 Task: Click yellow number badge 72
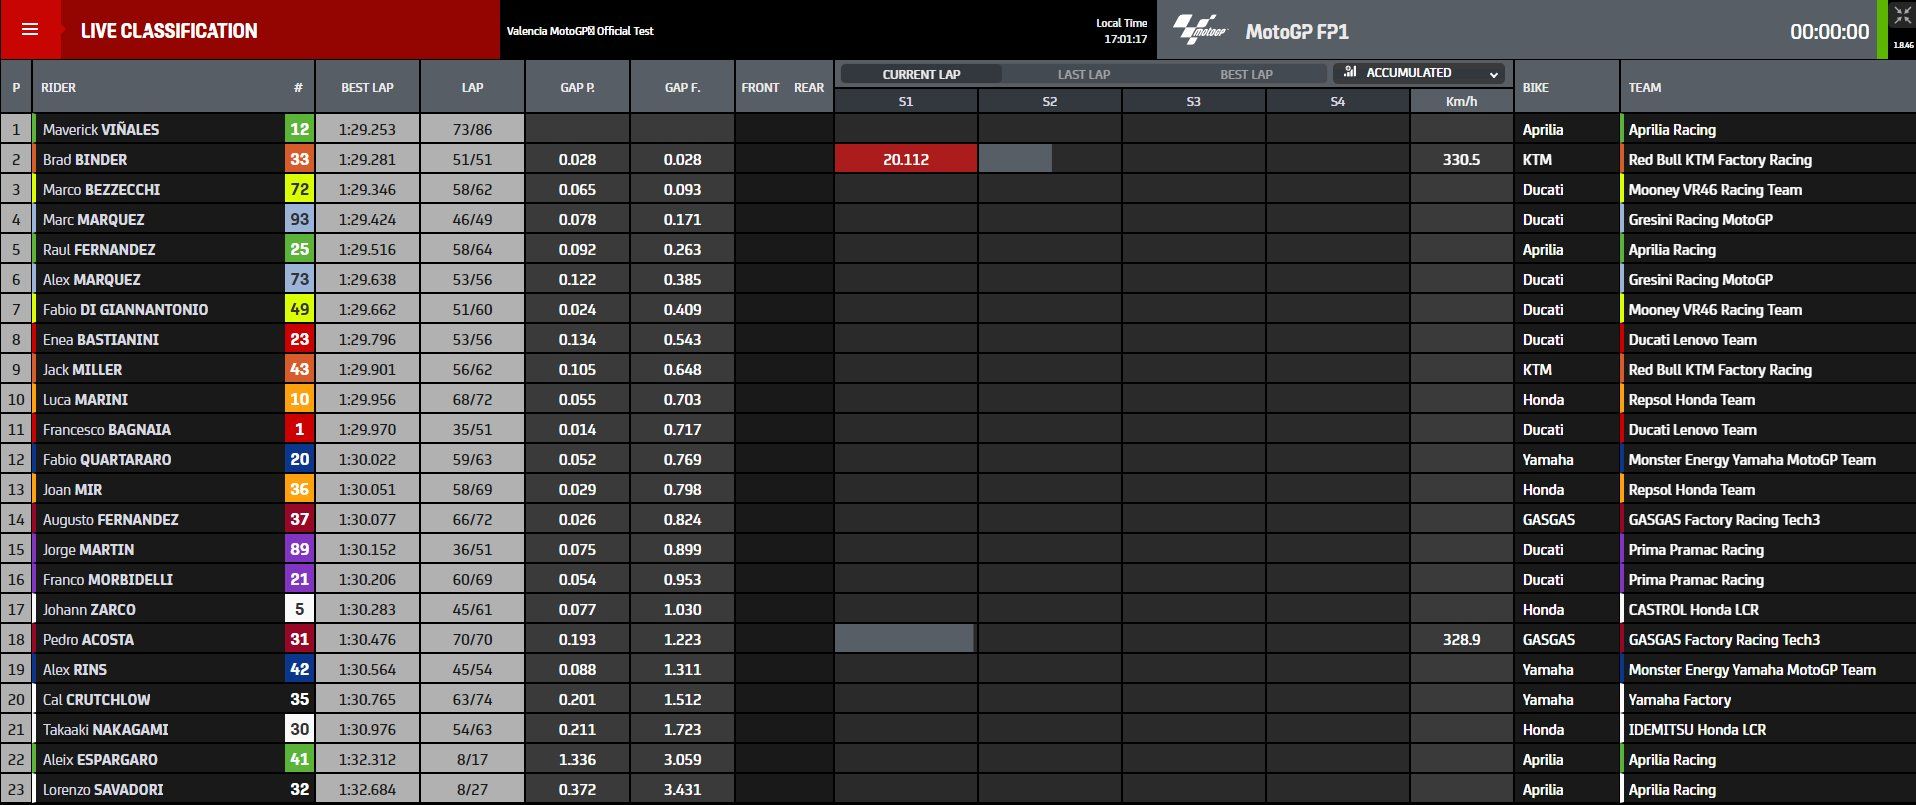click(x=299, y=189)
